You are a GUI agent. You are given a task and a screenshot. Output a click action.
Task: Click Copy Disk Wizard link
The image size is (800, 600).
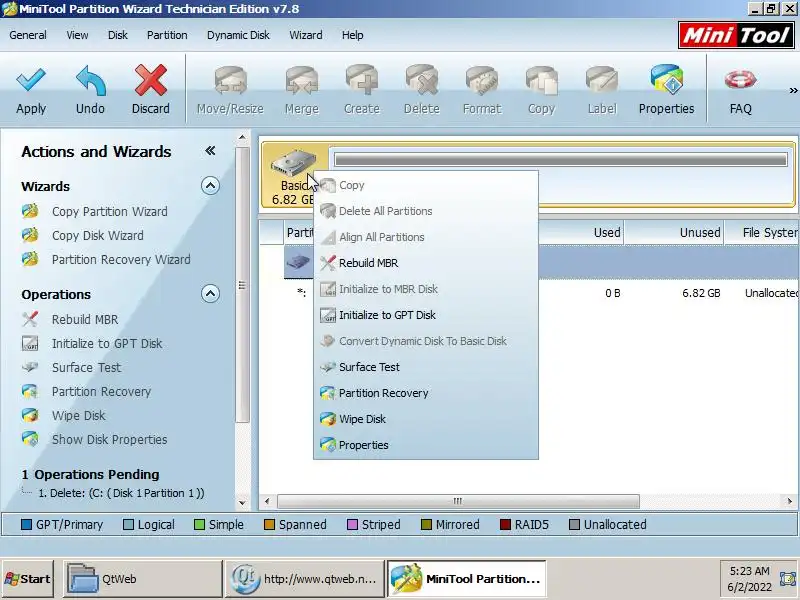[x=97, y=235]
